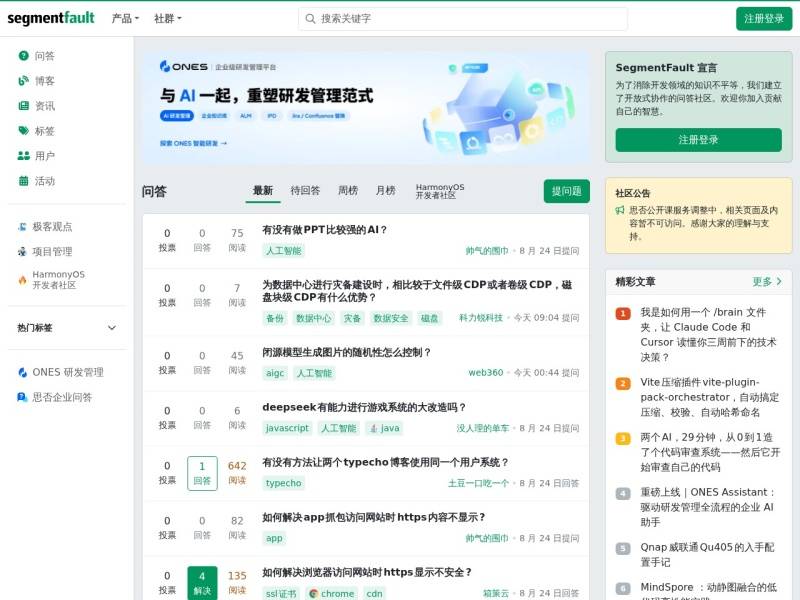Image resolution: width=800 pixels, height=600 pixels.
Task: Expand the 社群 dropdown menu
Action: click(168, 18)
